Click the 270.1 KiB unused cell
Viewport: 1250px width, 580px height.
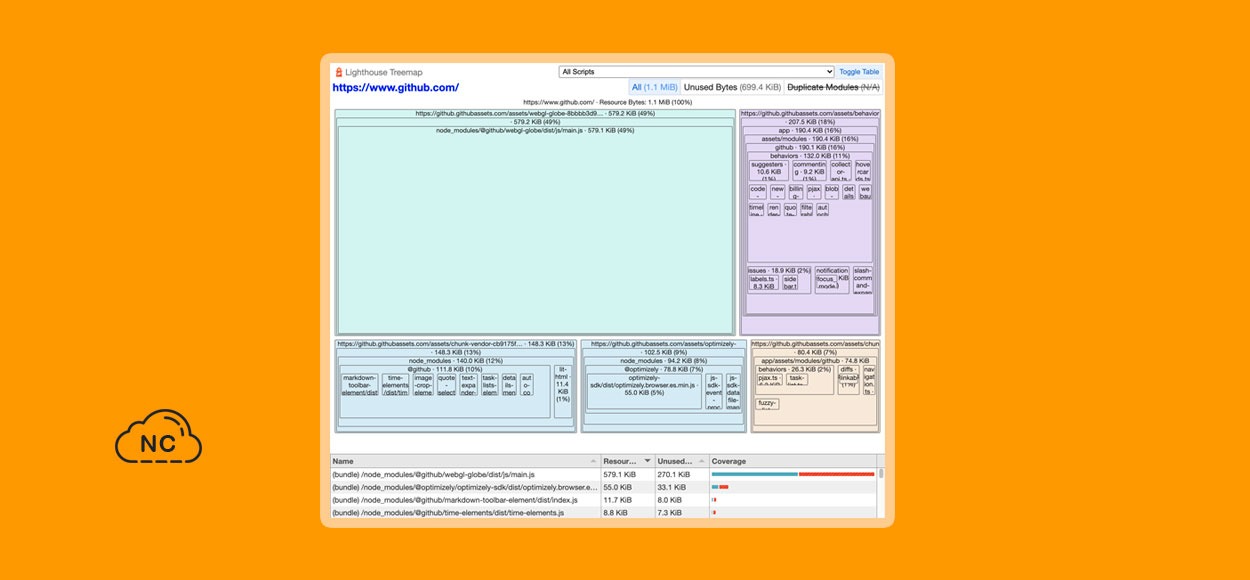pyautogui.click(x=681, y=474)
